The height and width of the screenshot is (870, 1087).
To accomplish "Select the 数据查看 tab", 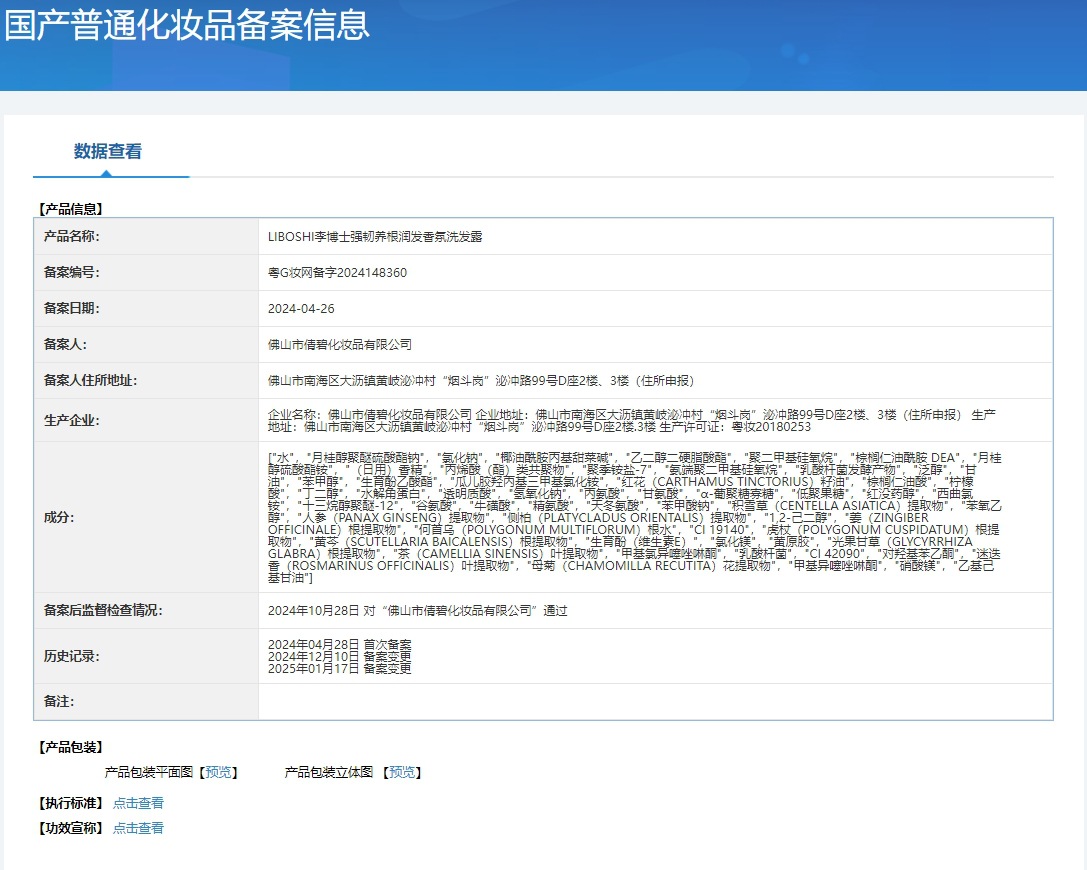I will (x=108, y=151).
